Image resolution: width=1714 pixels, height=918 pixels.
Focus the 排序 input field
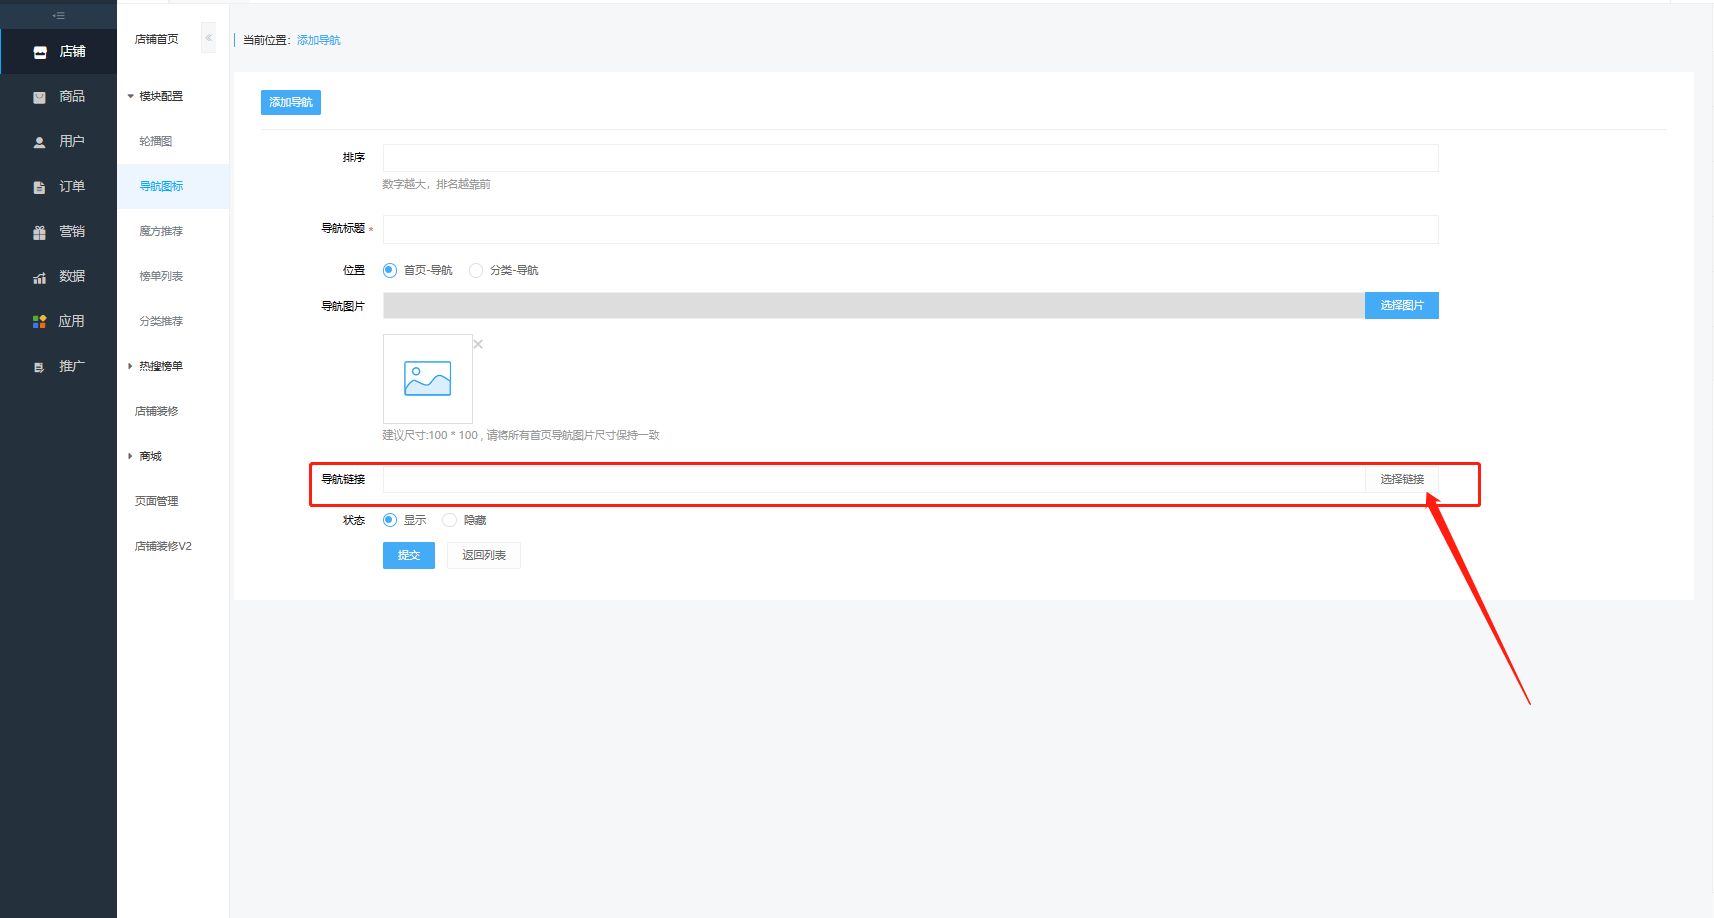click(x=911, y=158)
